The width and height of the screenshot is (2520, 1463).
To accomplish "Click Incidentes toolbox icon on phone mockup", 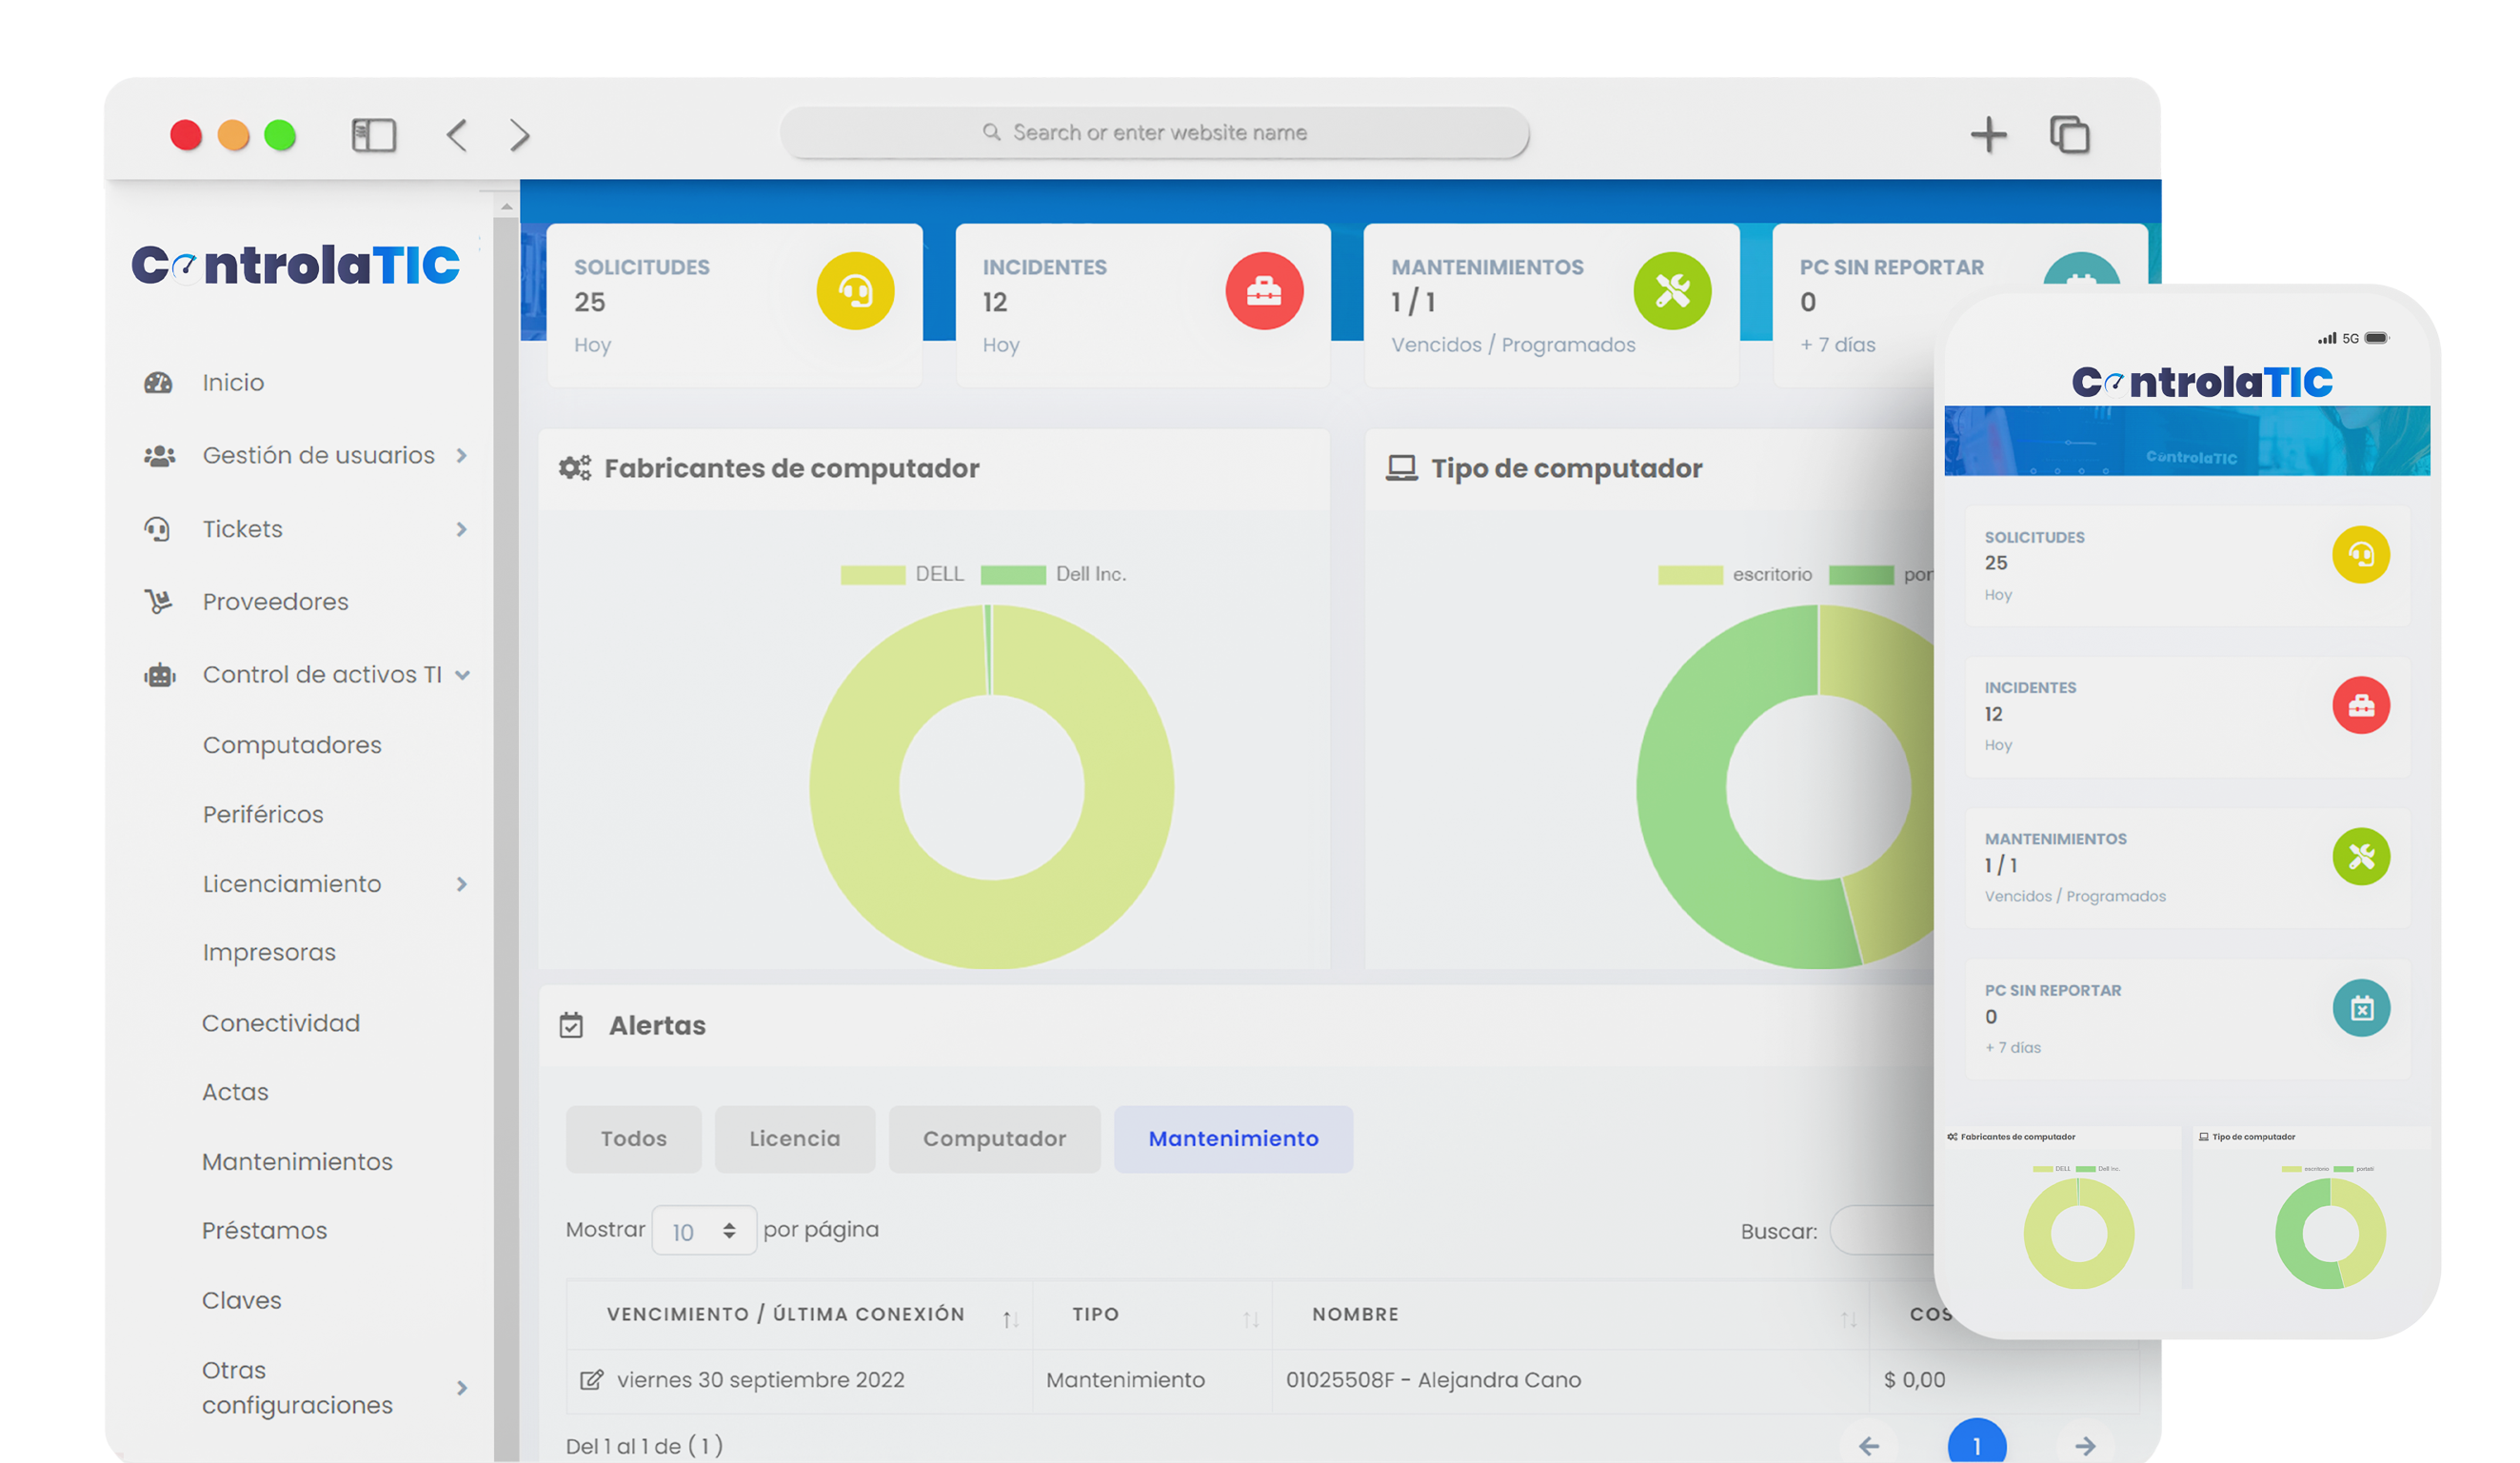I will tap(2361, 705).
